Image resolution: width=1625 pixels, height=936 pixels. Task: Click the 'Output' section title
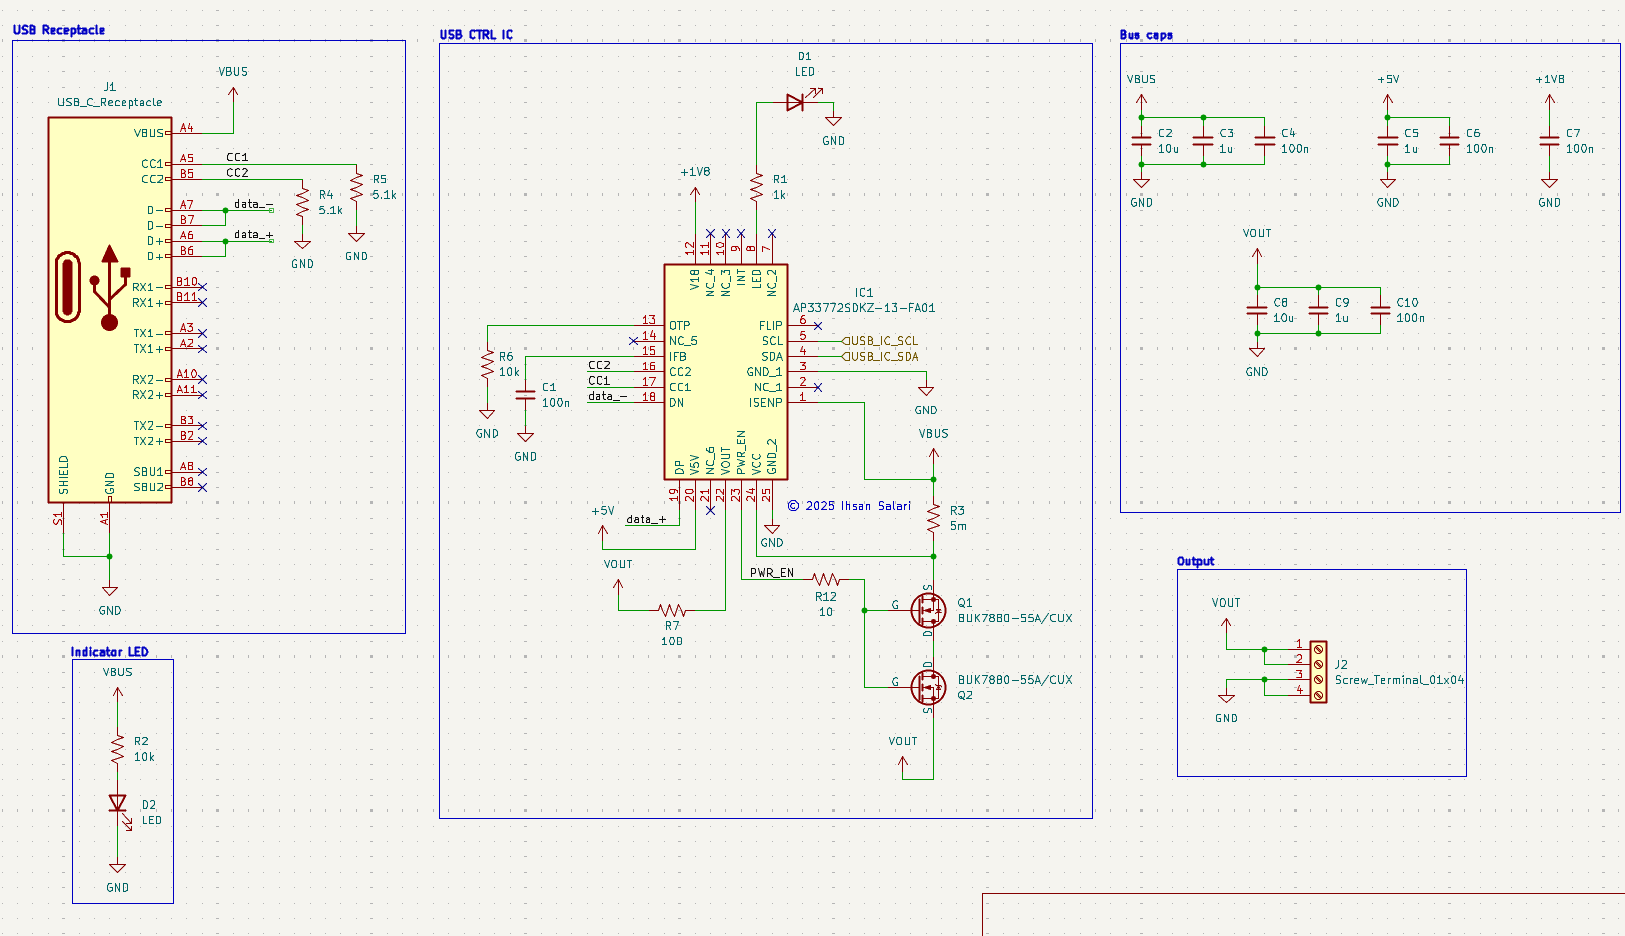point(1195,561)
